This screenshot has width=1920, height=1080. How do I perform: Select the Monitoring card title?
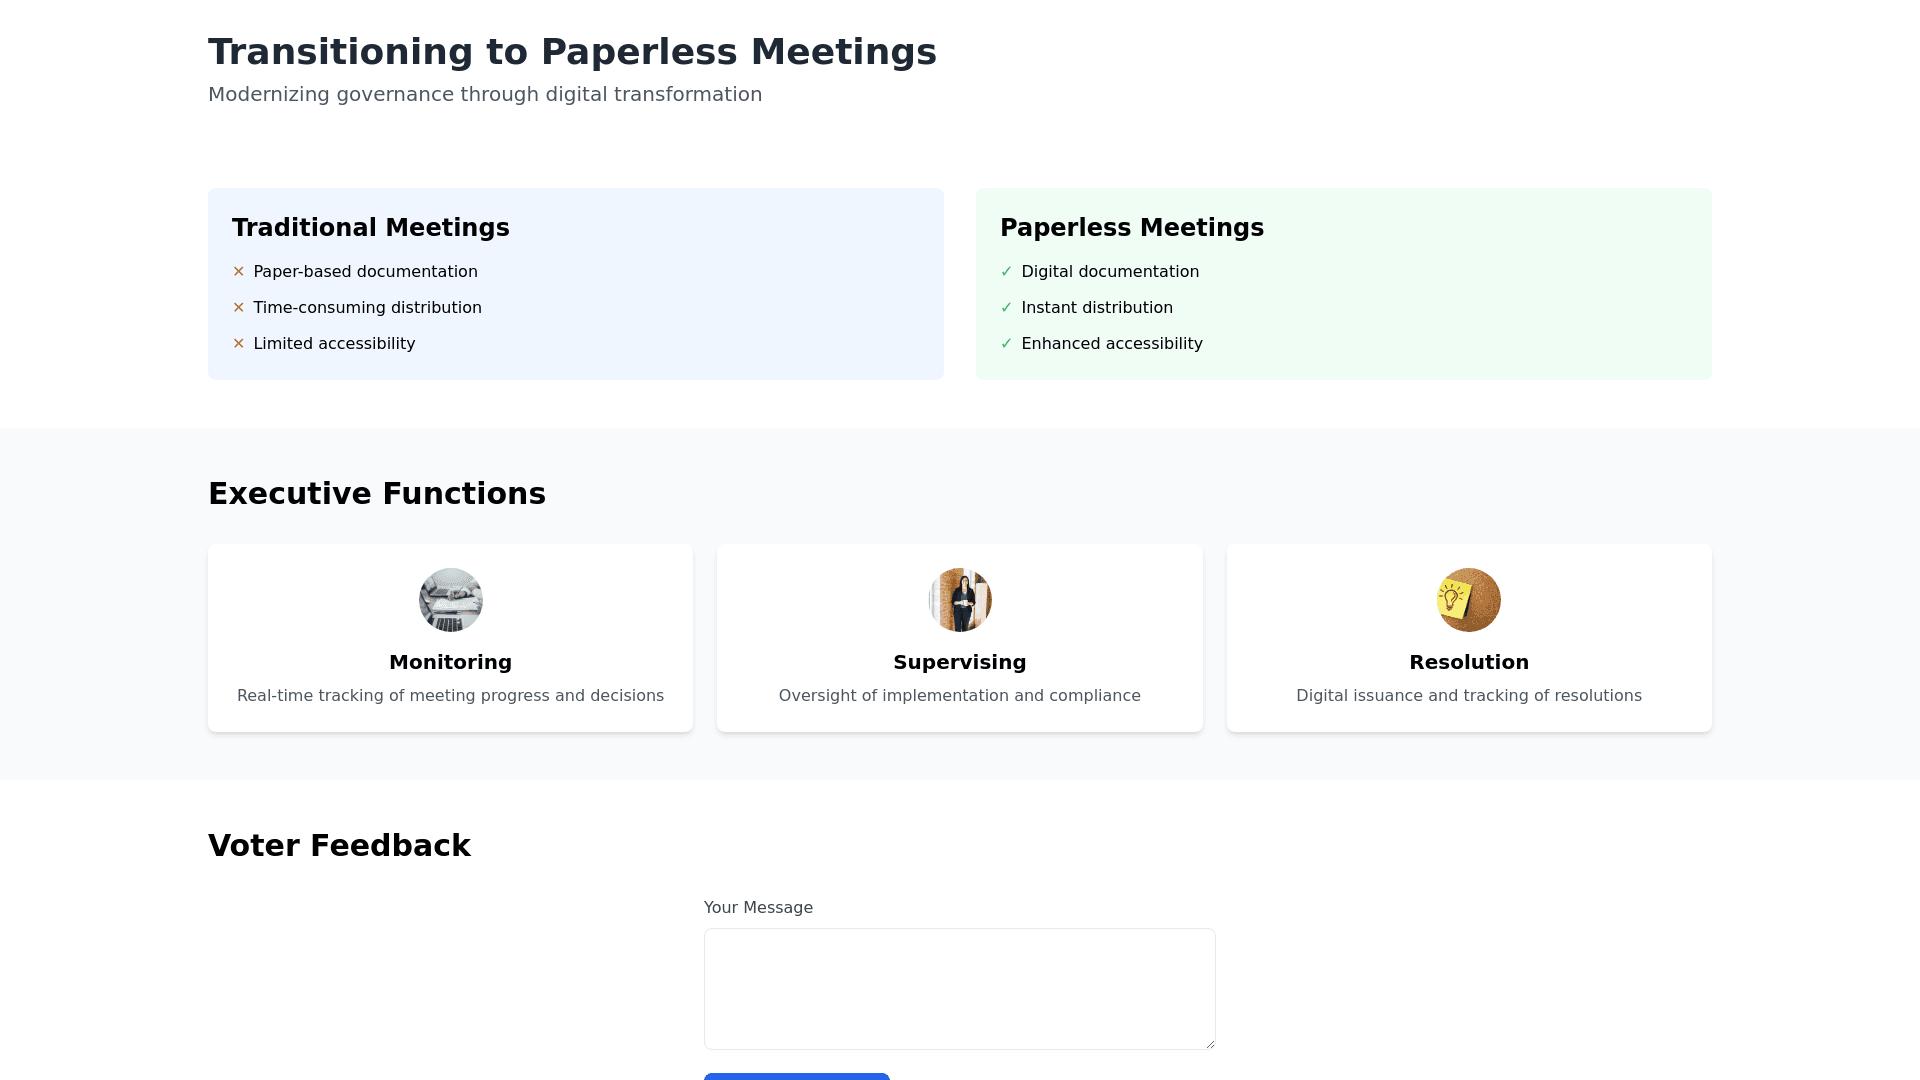click(450, 662)
